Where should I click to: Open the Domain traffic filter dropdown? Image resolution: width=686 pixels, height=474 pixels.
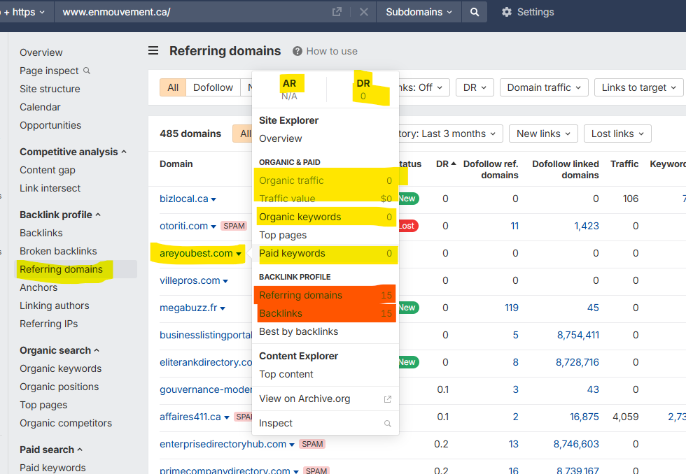[x=544, y=88]
